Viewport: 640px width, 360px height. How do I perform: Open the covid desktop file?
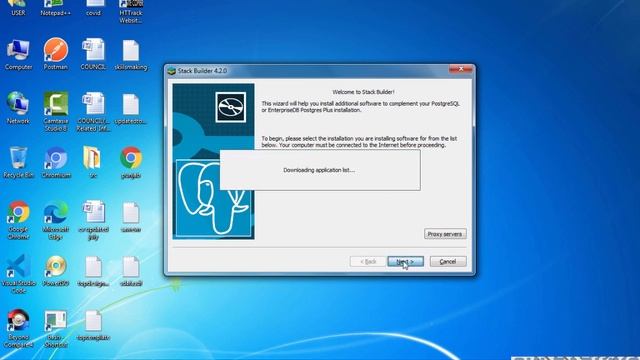(93, 8)
